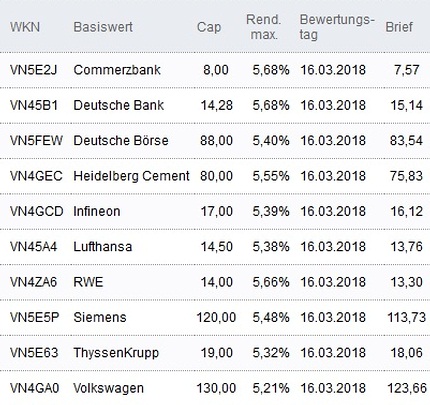Viewport: 430px width, 405px height.
Task: Click Volkswagen's Brief price 123,66
Action: 407,388
